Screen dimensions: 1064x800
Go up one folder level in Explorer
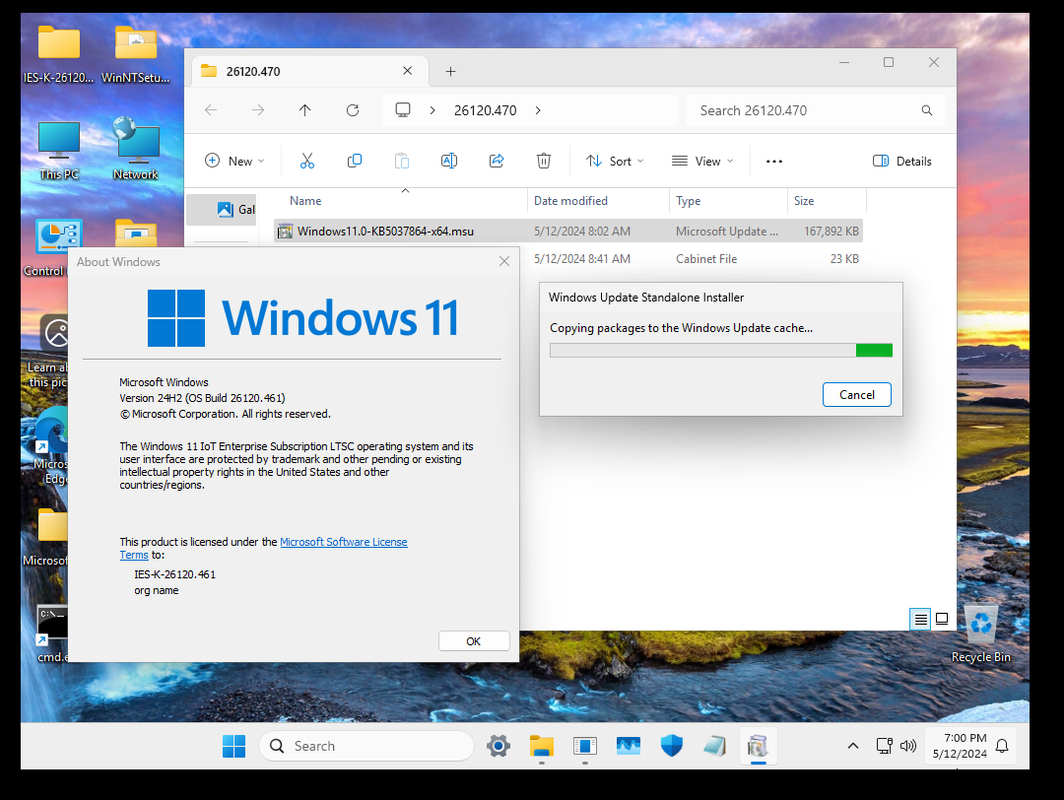(305, 110)
